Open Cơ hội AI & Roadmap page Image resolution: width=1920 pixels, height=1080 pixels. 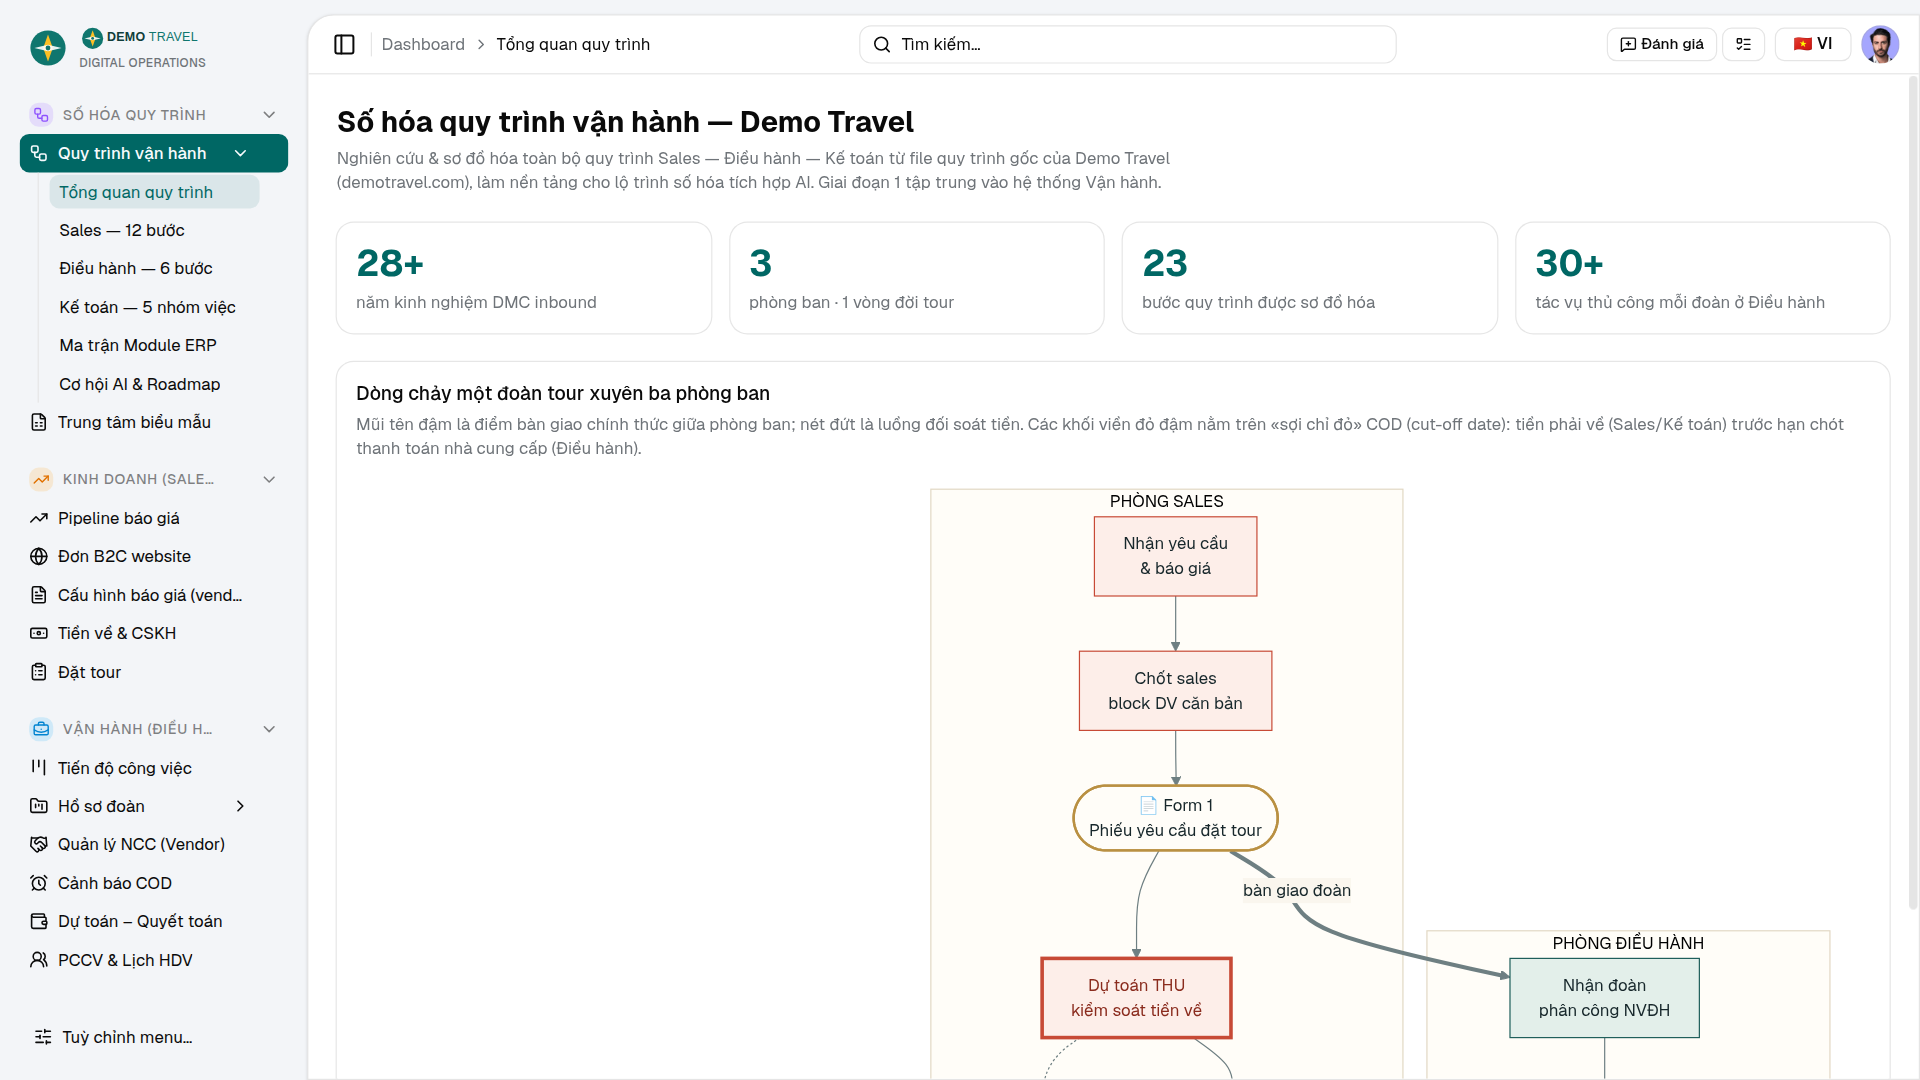click(x=154, y=384)
